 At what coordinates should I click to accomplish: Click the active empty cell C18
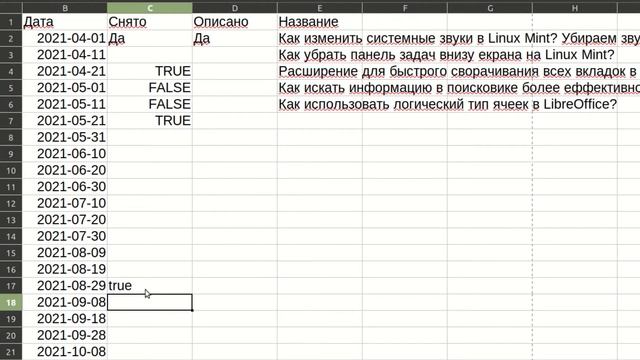[x=149, y=302]
